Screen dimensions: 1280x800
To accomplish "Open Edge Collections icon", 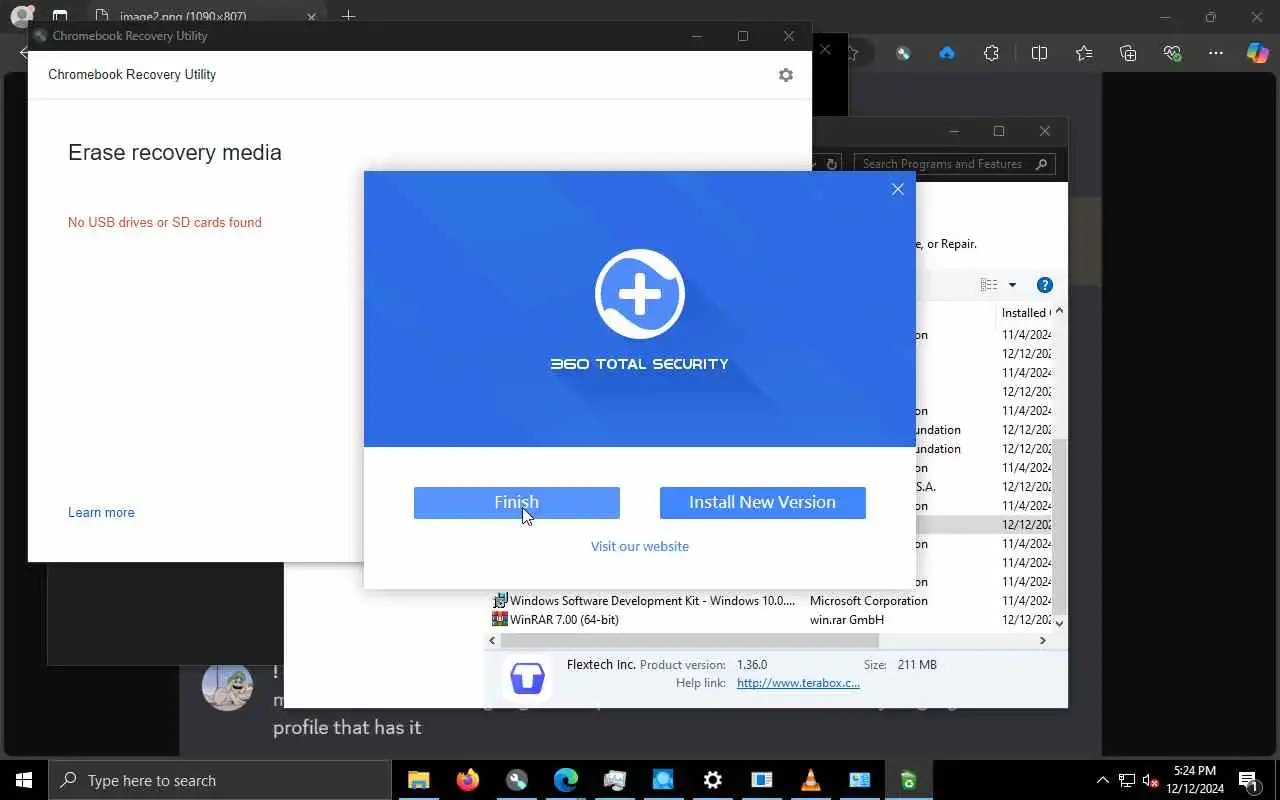I will (x=1128, y=53).
